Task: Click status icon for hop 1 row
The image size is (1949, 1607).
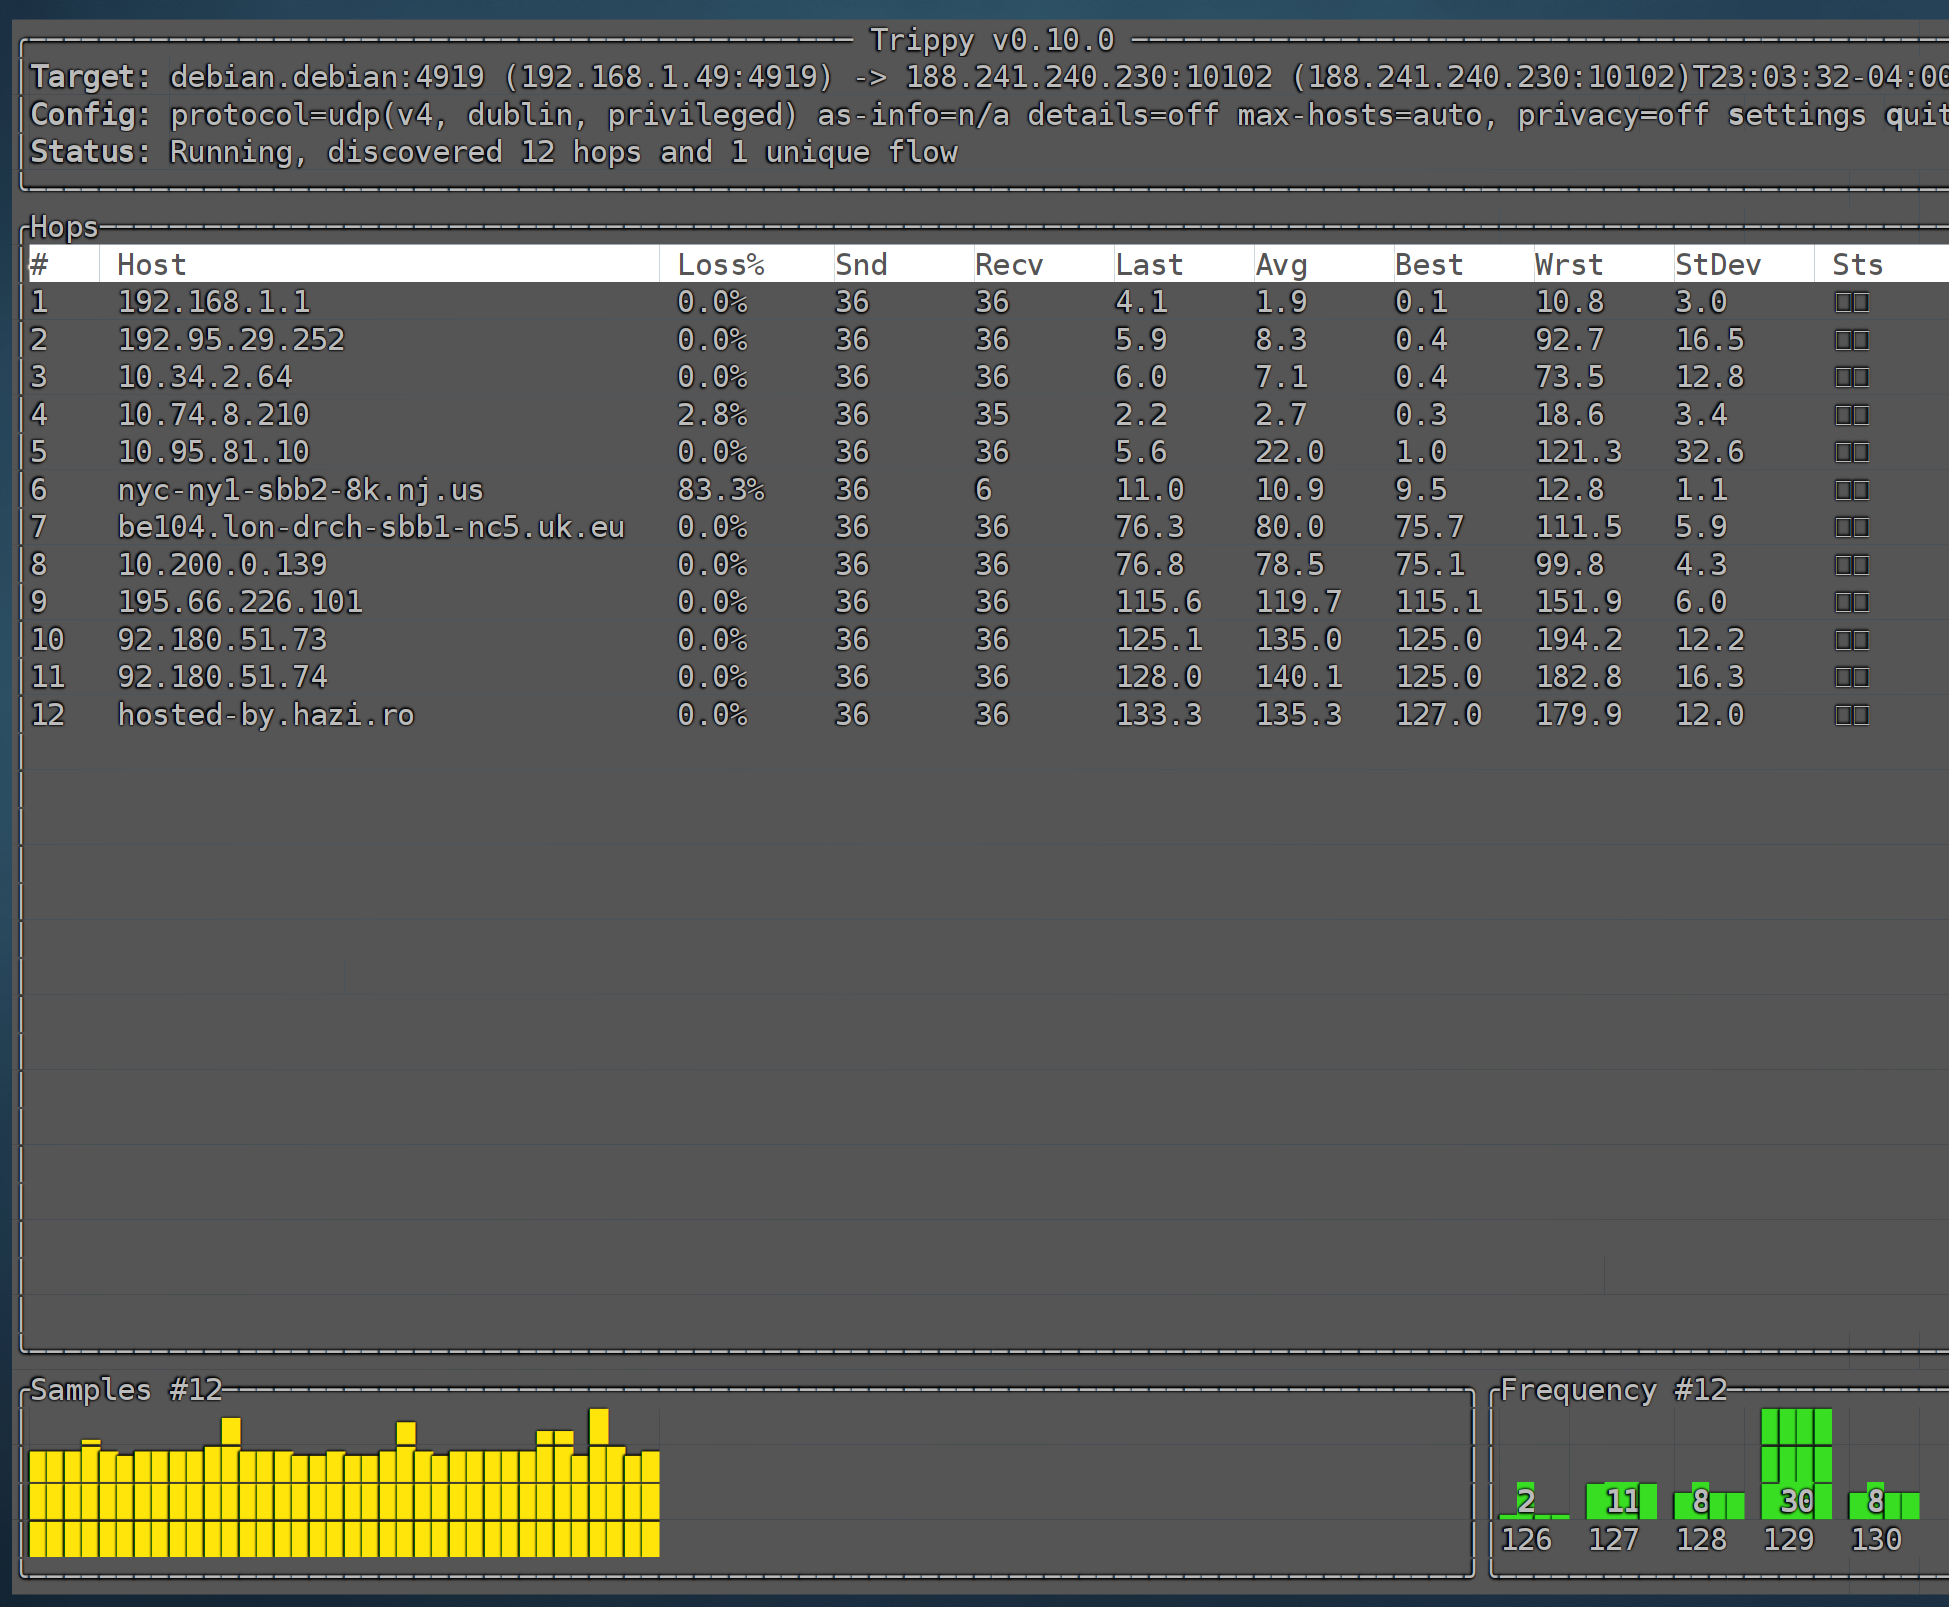Action: [1851, 302]
